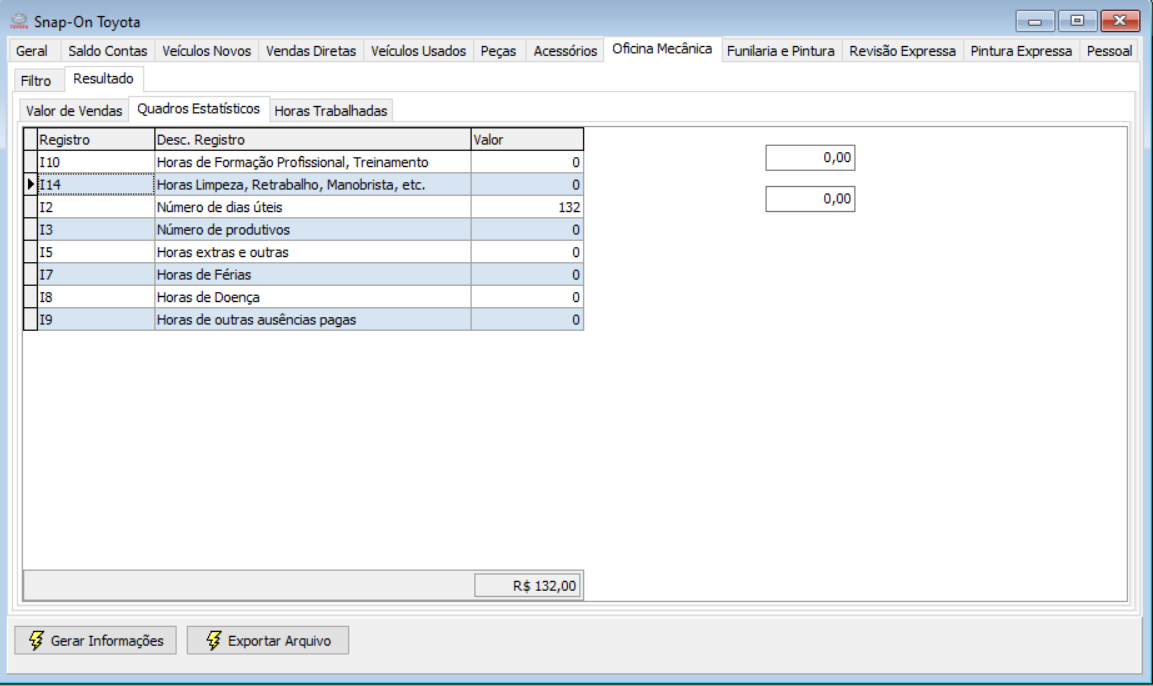Click 'Horas extras e outras' cell
Viewport: 1153px width, 686px height.
313,252
